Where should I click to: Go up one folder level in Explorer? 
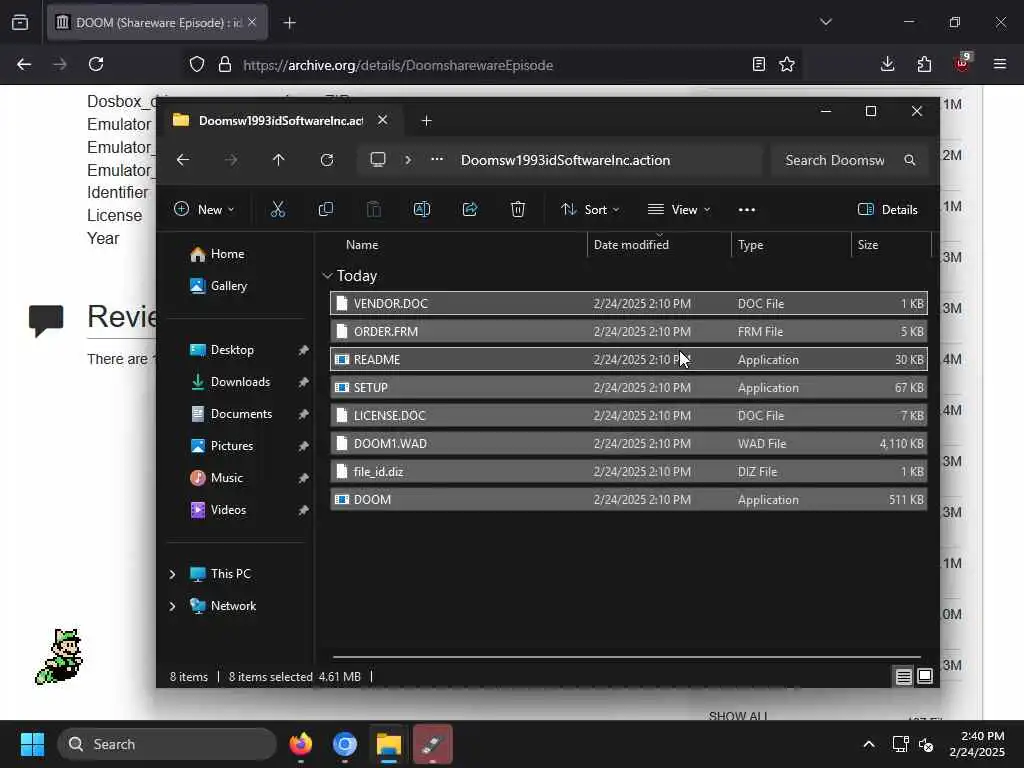coord(278,160)
